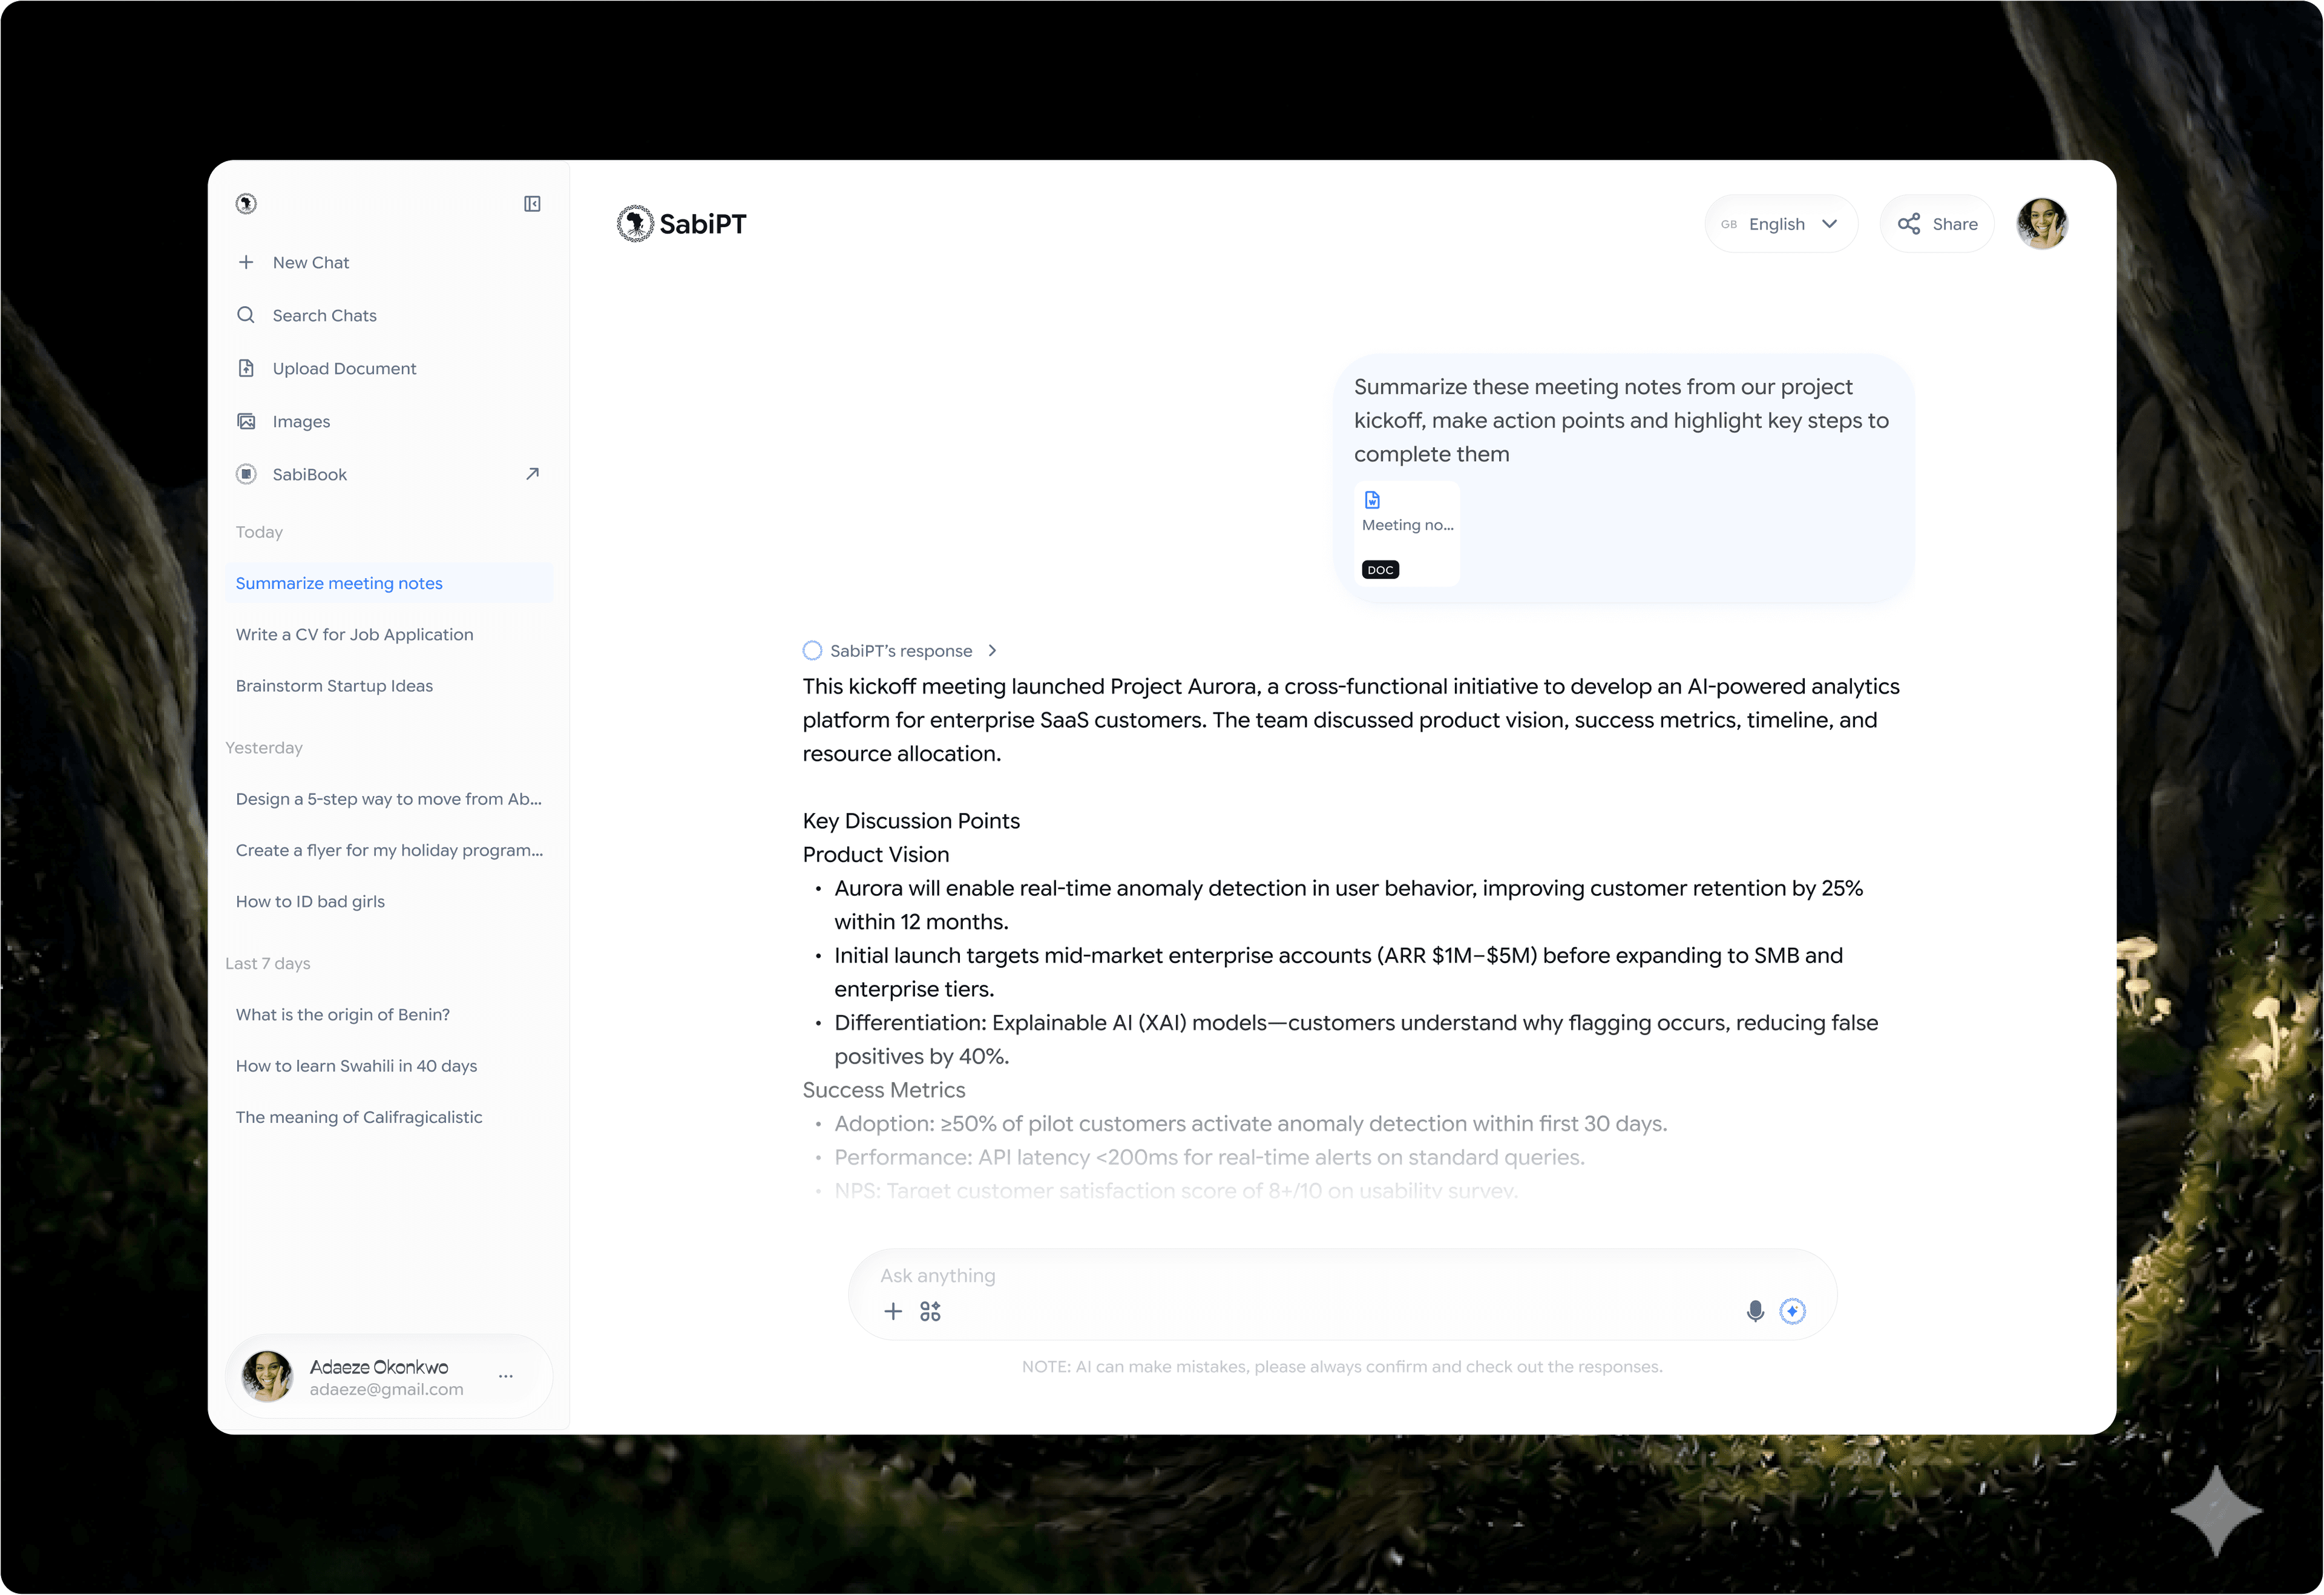This screenshot has width=2324, height=1595.
Task: Click the Aurora will enable real-time anomaly bullet
Action: pyautogui.click(x=1349, y=906)
